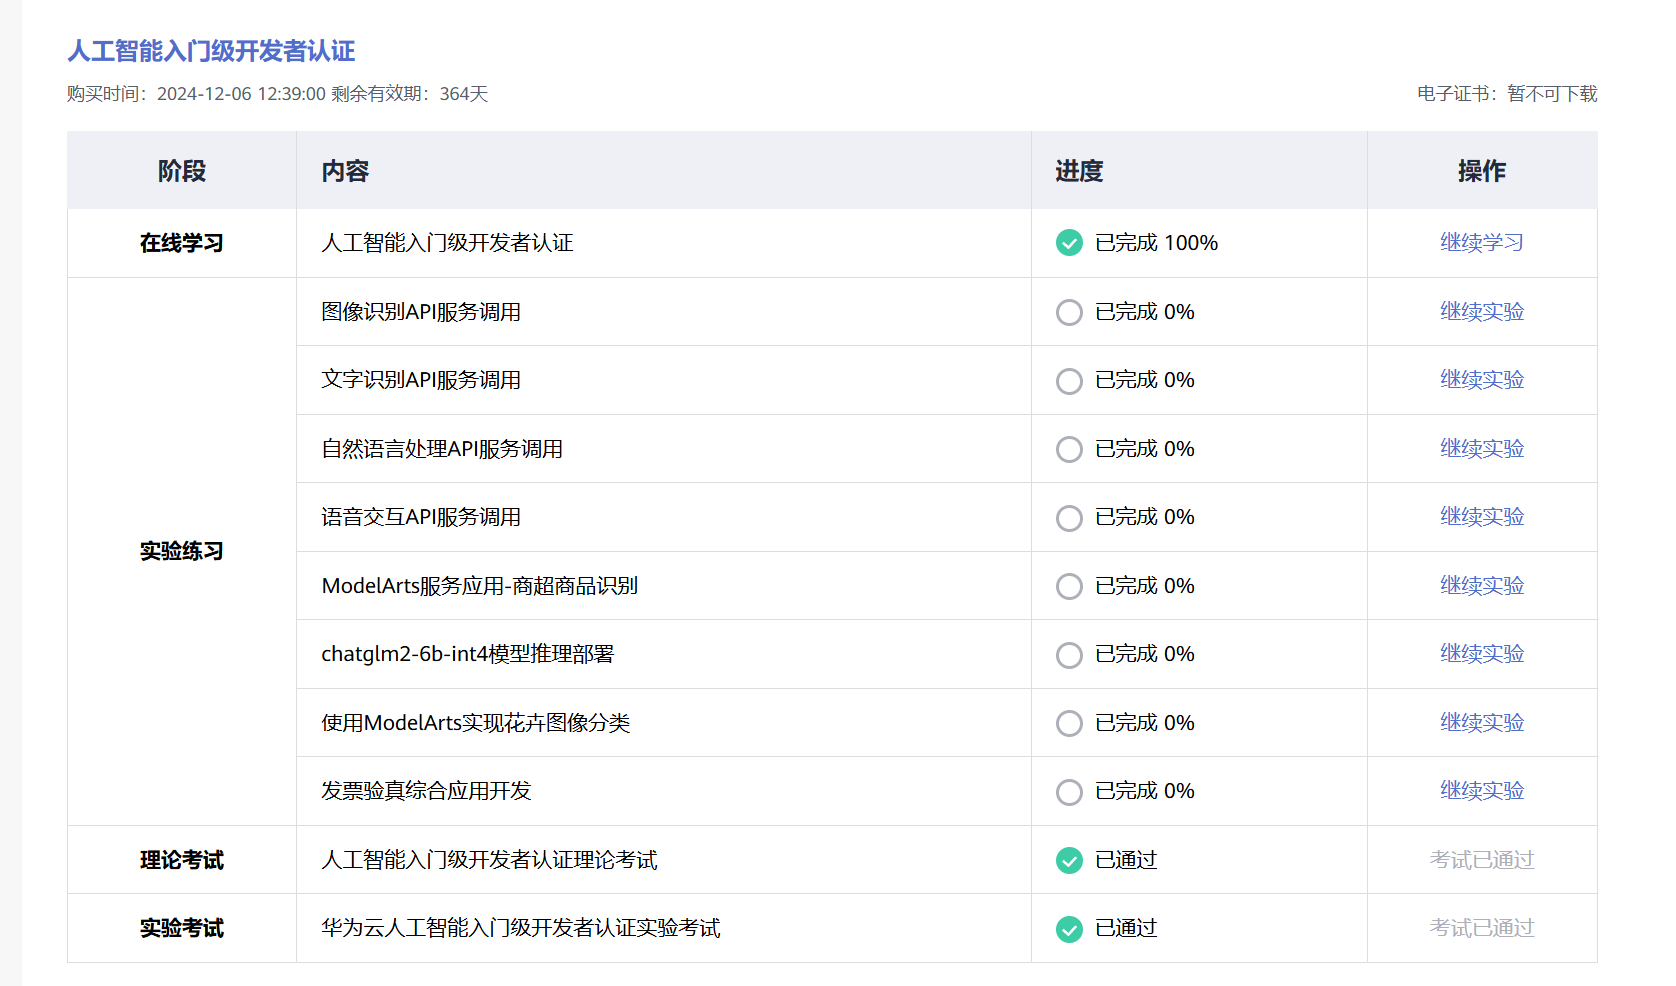Open 继续实验 for chatglm2-6b-int4模型推理部署
The height and width of the screenshot is (986, 1676).
click(x=1482, y=654)
